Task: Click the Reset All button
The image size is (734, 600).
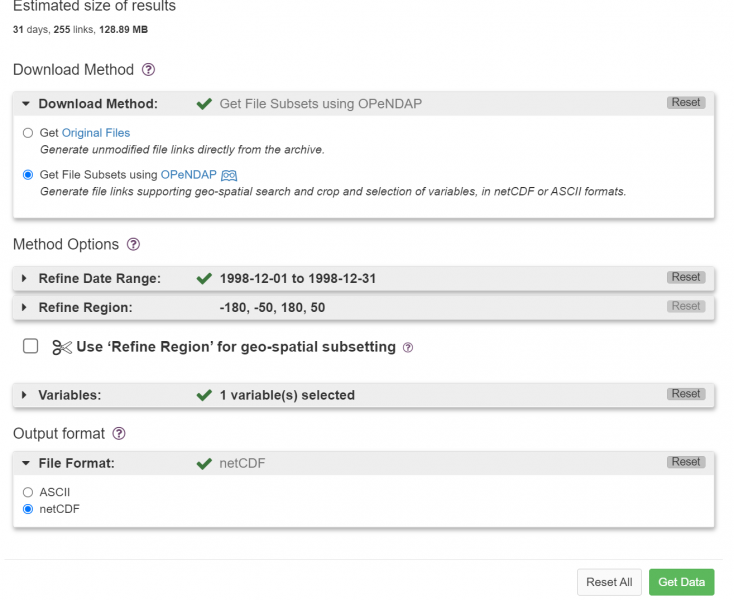Action: 608,582
